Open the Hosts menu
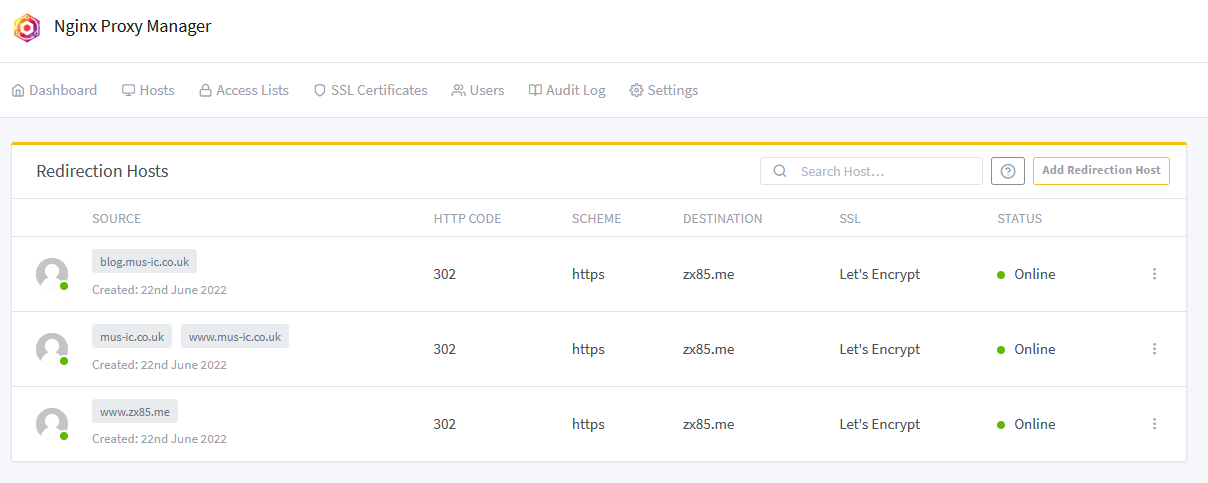Screen dimensions: 1208x483 tap(148, 90)
